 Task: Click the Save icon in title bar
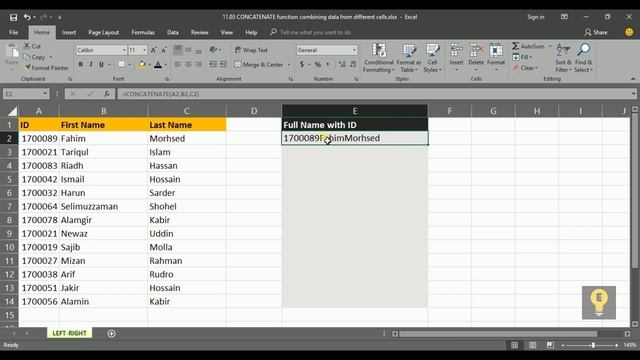(13, 17)
